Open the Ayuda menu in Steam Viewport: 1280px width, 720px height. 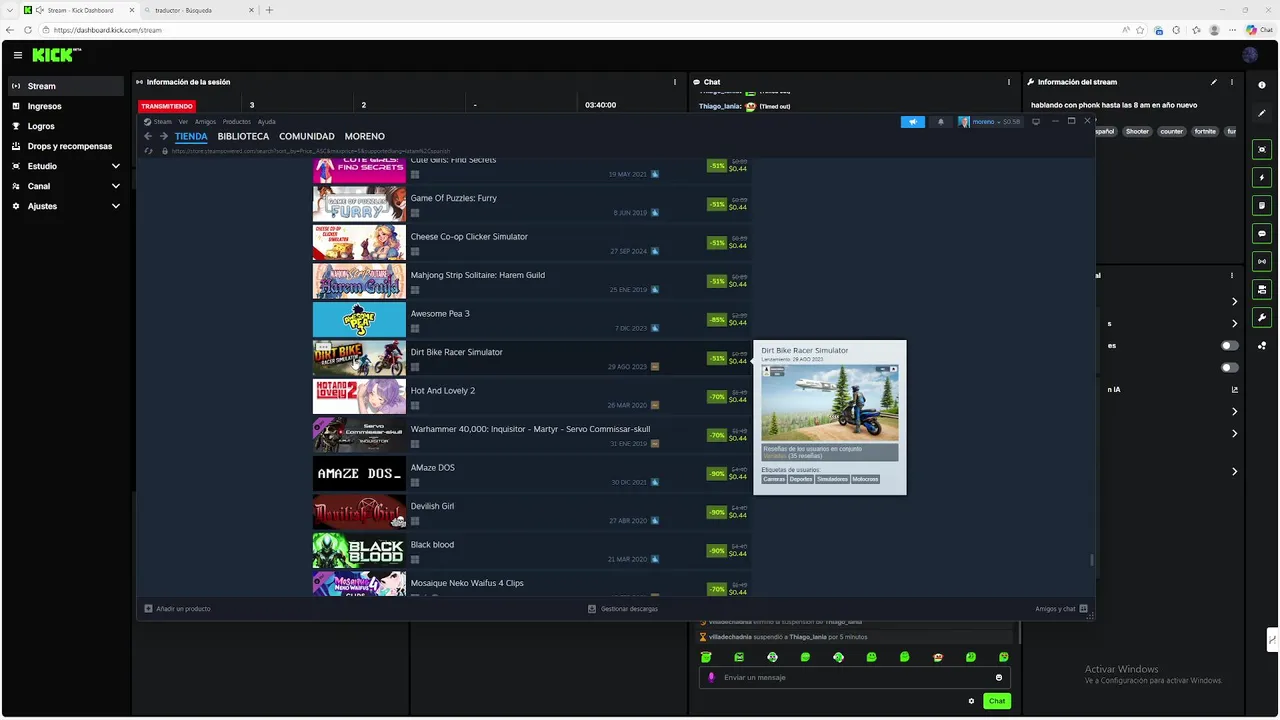point(267,122)
